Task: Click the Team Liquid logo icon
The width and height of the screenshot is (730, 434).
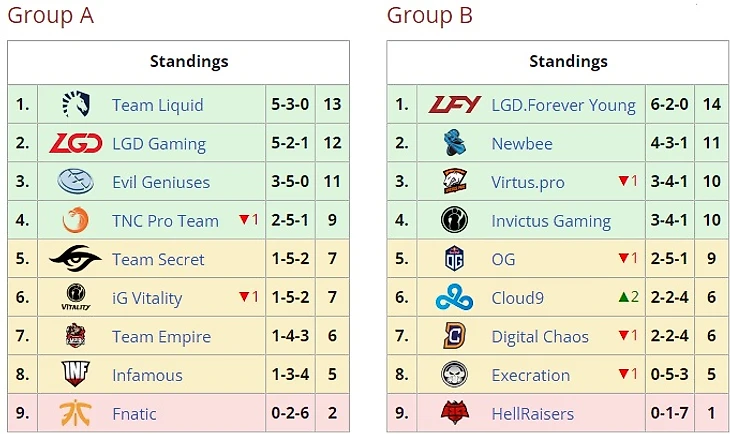Action: [75, 105]
